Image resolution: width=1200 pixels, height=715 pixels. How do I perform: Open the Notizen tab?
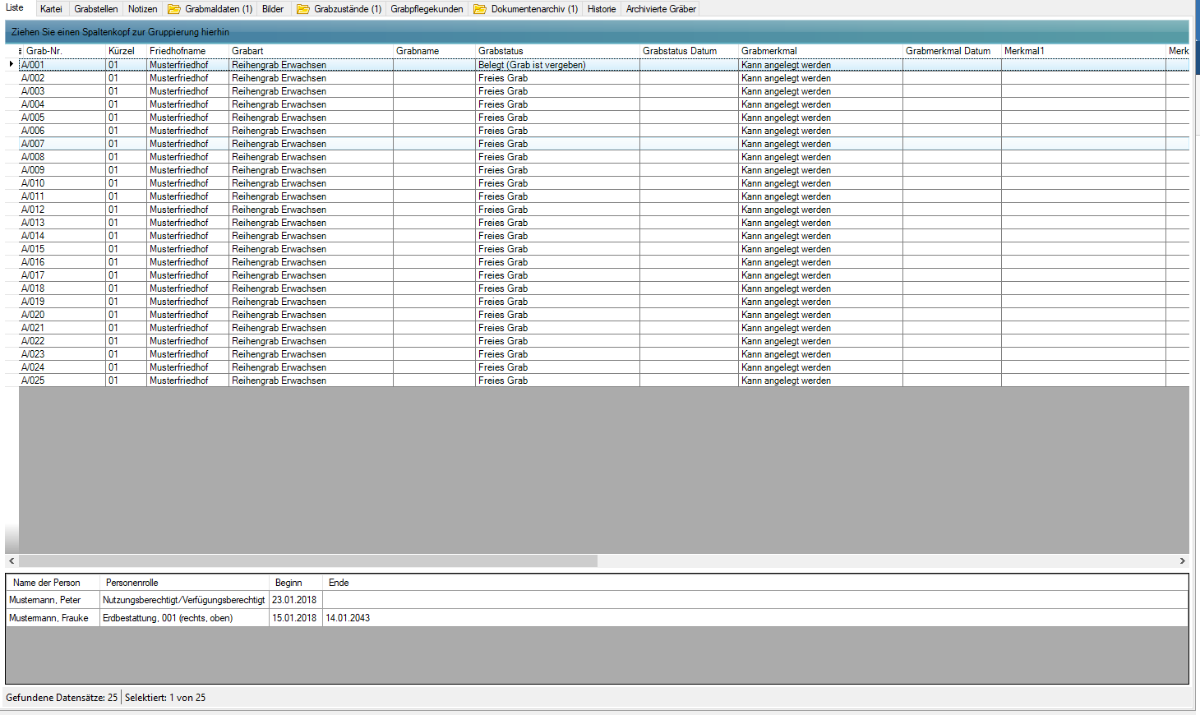(x=143, y=9)
